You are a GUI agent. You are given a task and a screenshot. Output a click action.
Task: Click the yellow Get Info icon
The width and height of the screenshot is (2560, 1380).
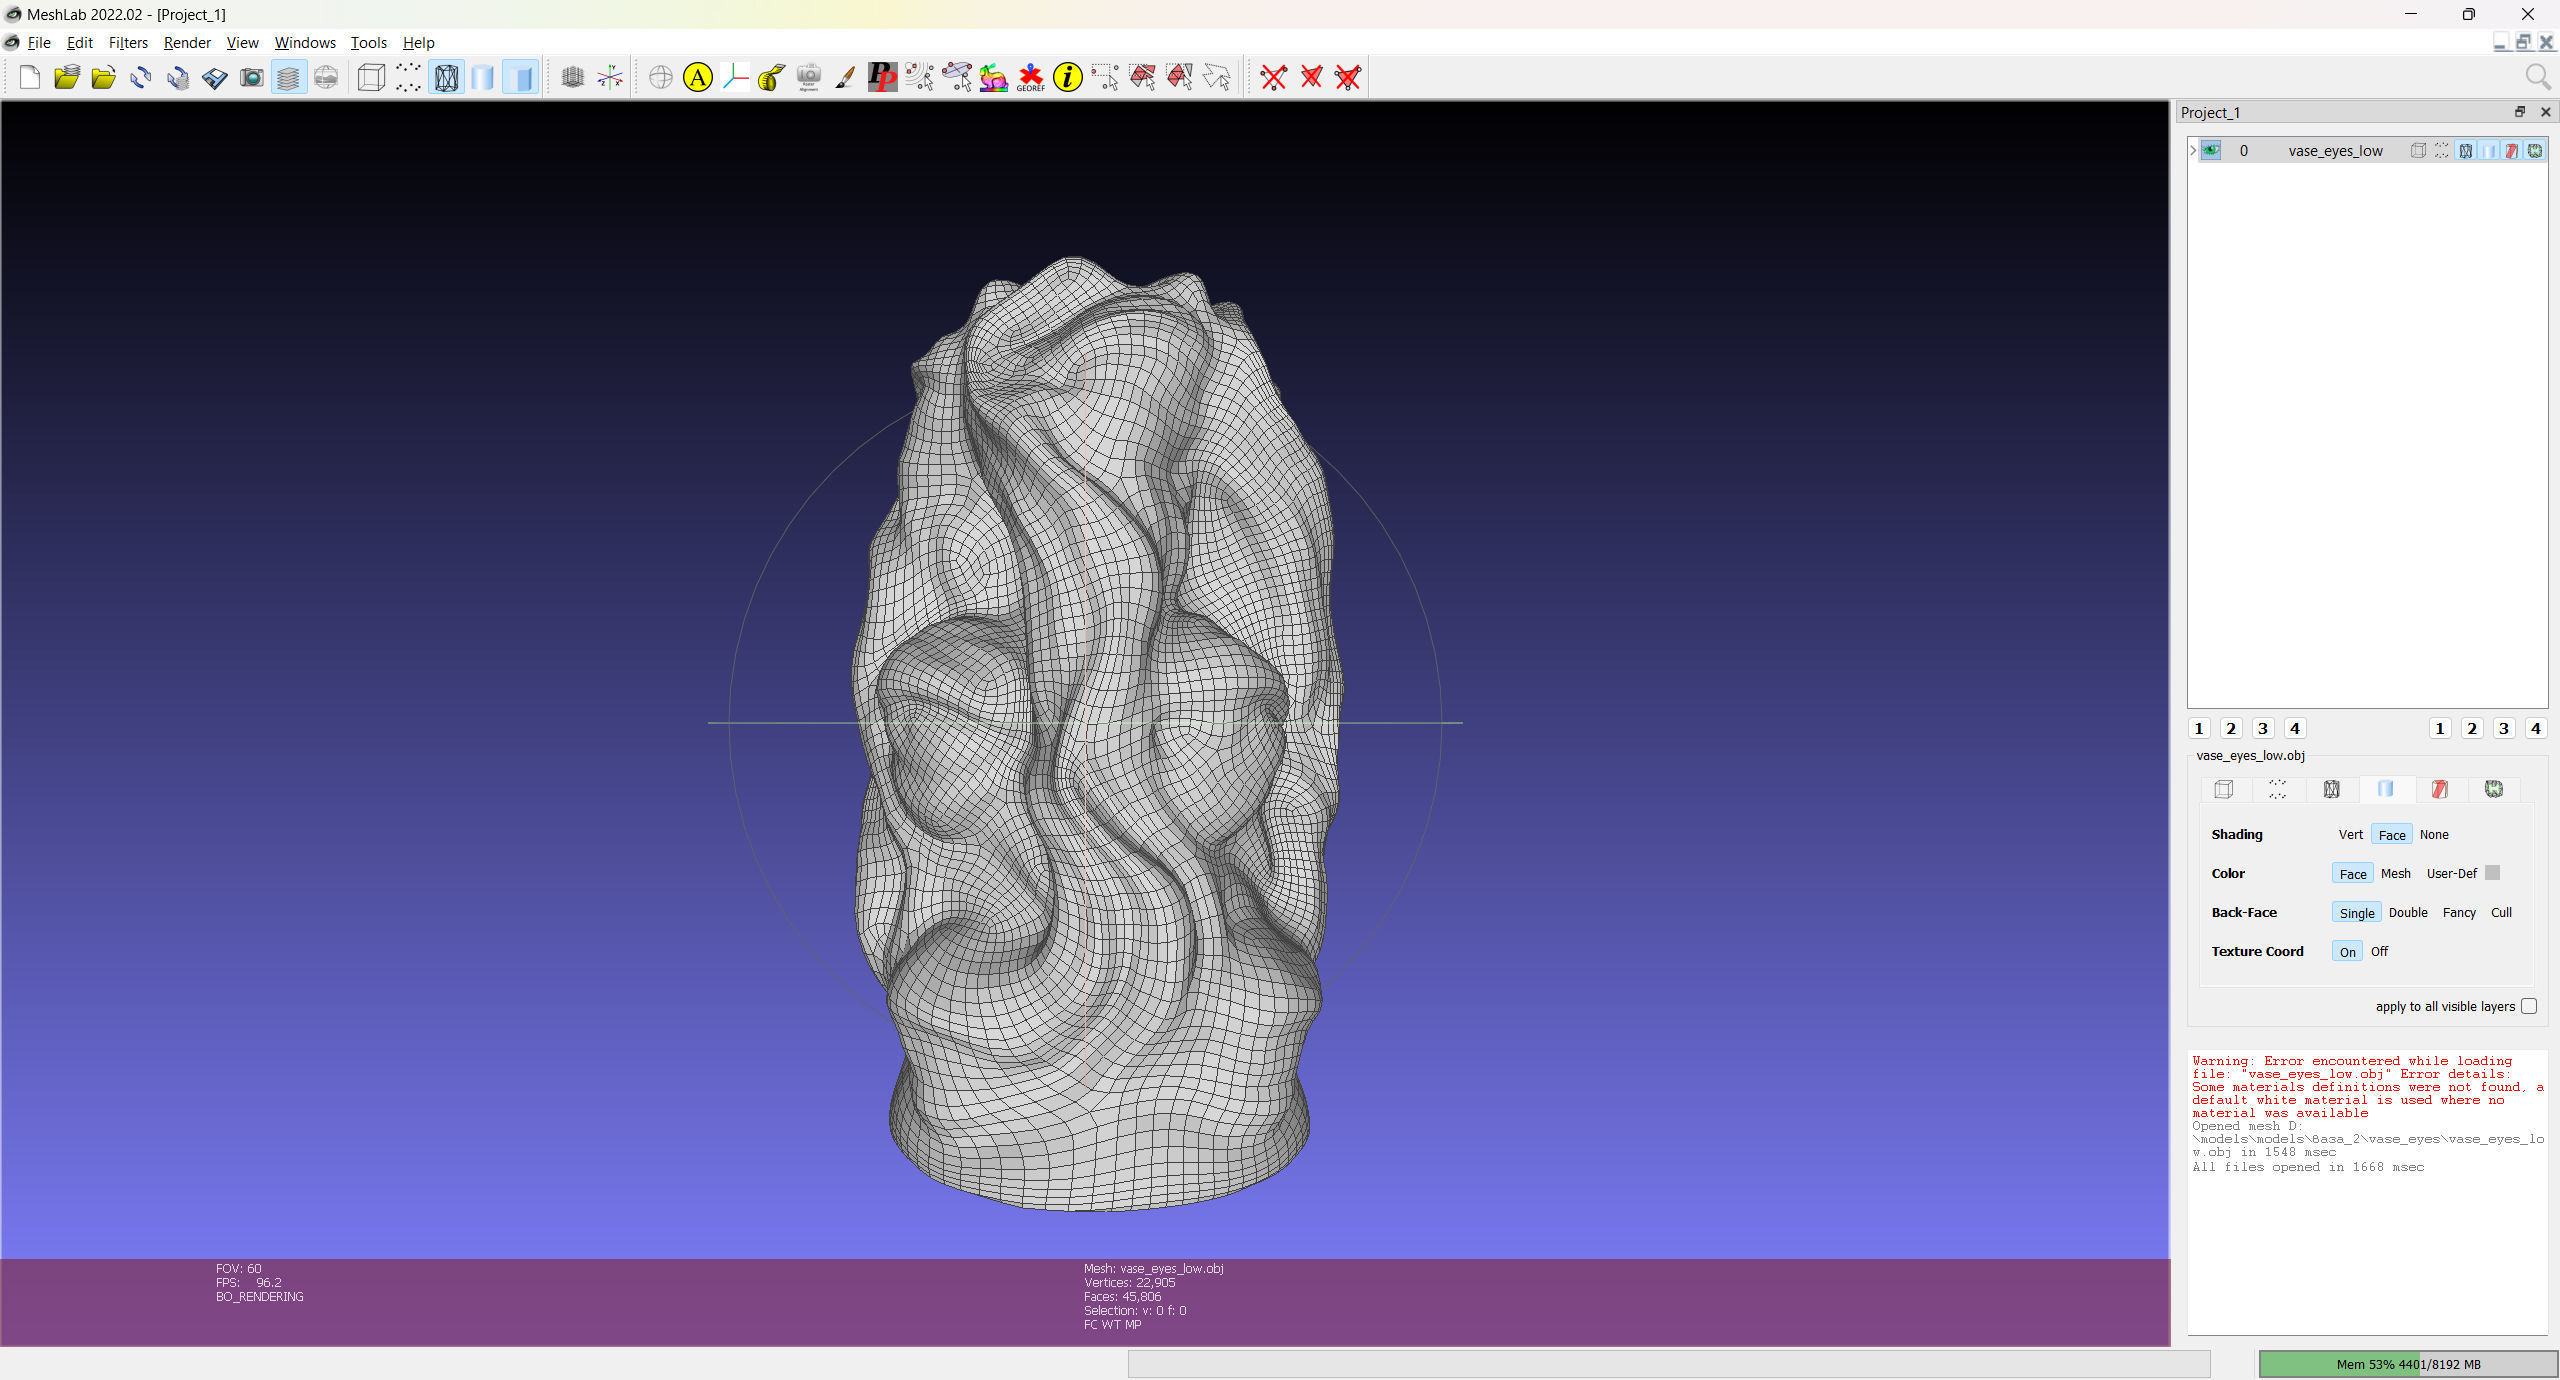coord(1068,77)
